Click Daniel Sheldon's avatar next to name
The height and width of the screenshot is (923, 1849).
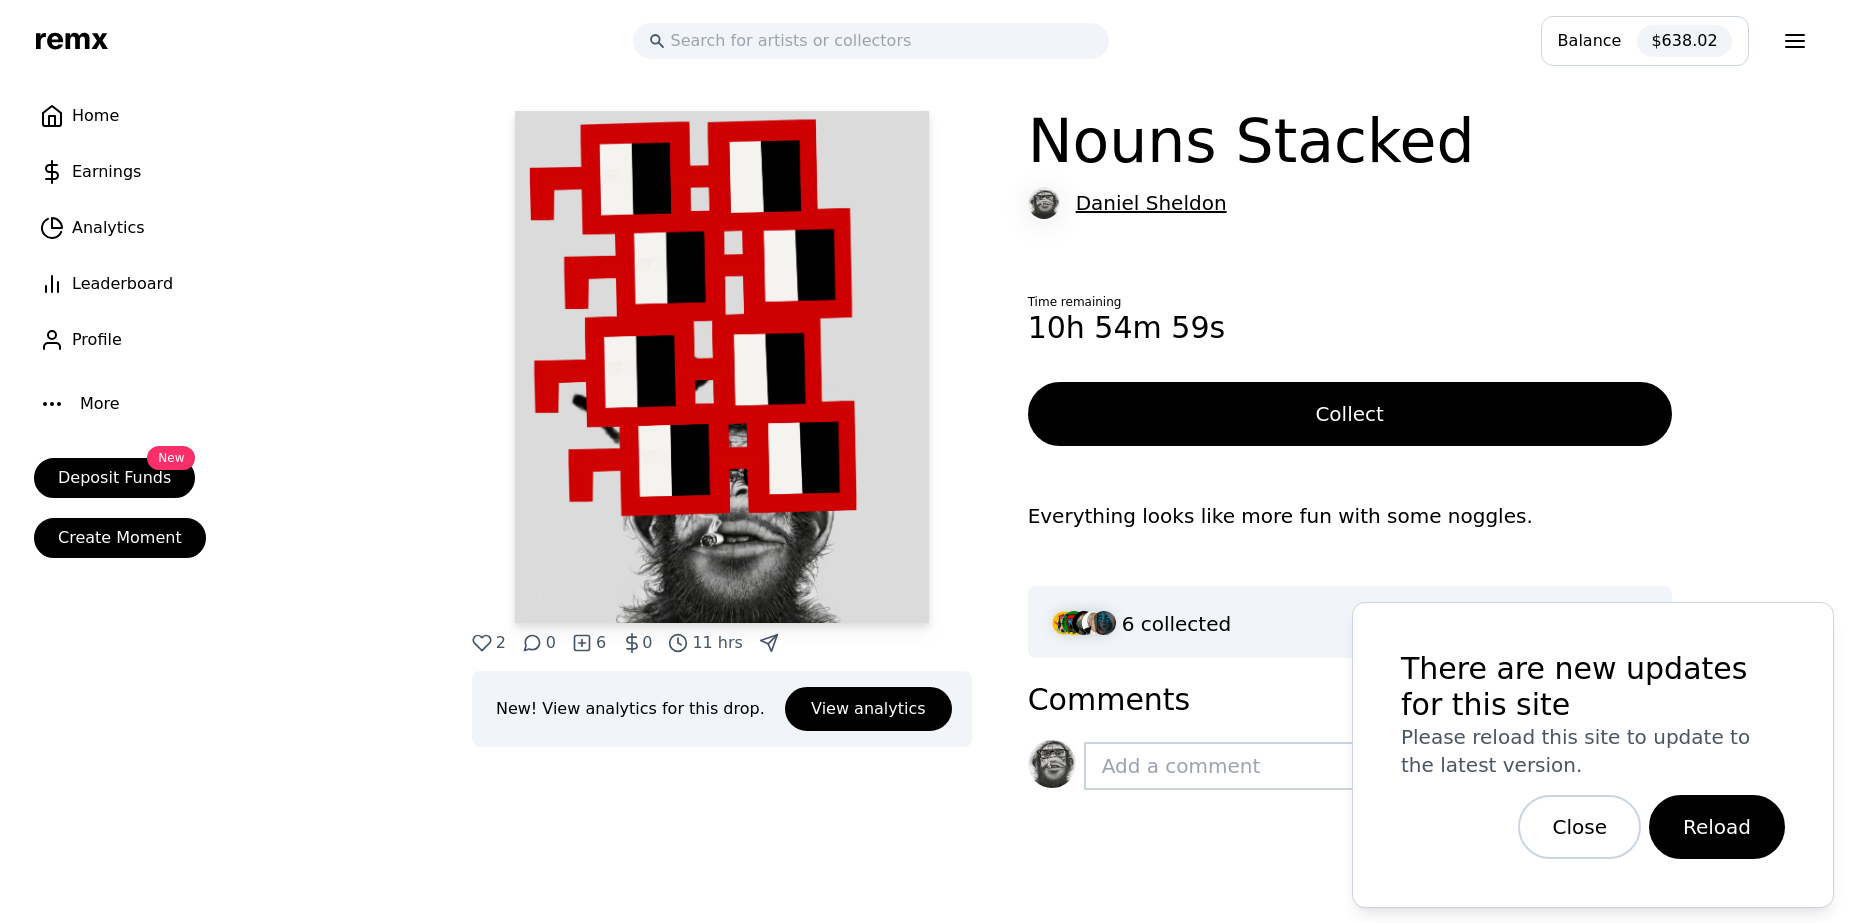point(1044,204)
